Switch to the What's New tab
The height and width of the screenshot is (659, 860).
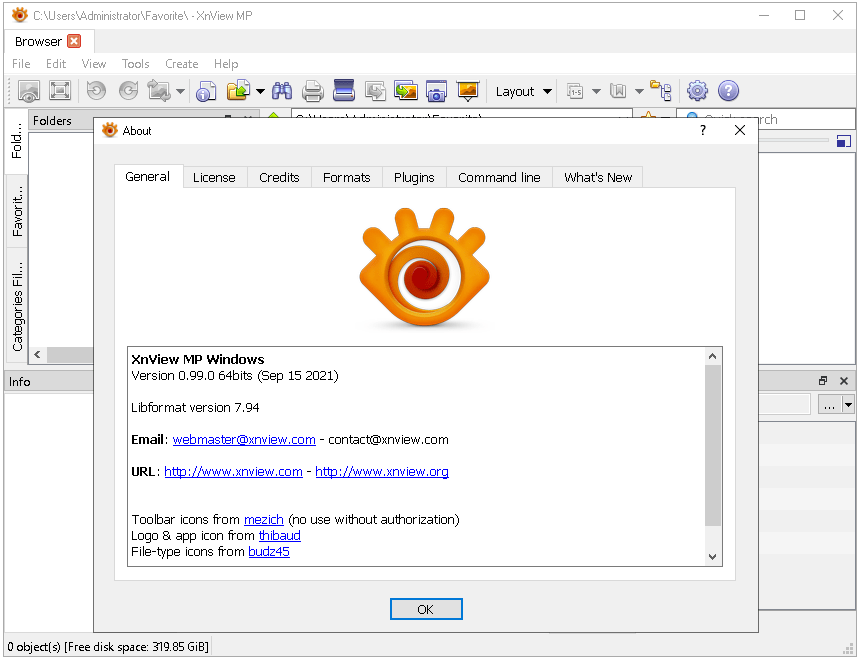click(598, 178)
